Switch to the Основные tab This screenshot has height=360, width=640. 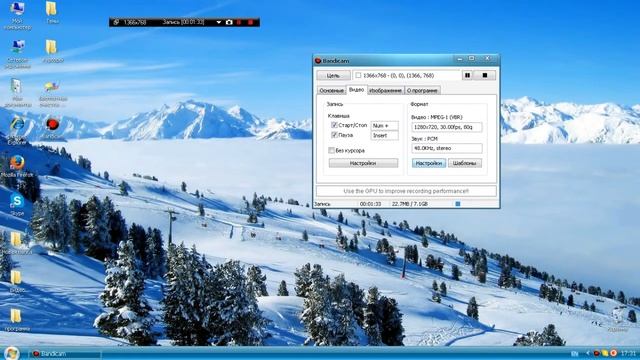tap(331, 91)
